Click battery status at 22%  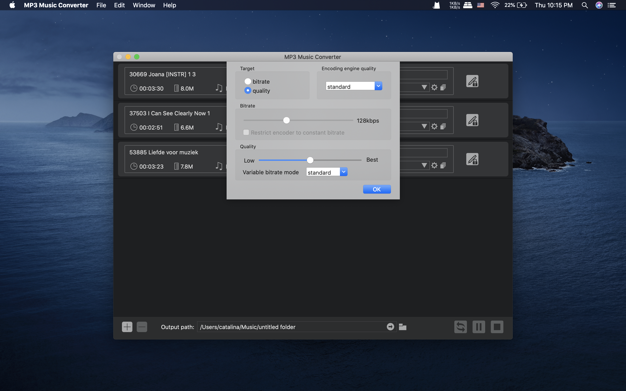pyautogui.click(x=515, y=5)
